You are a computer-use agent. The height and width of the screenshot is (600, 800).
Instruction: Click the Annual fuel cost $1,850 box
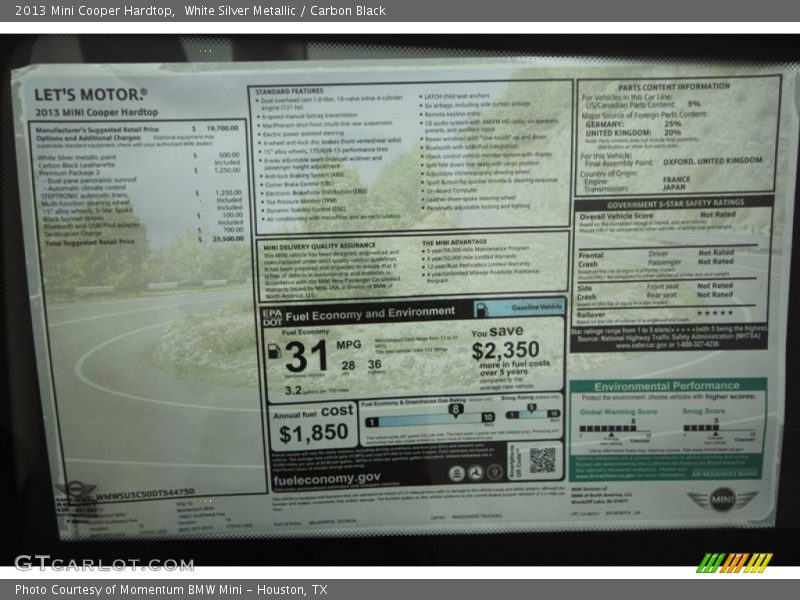click(314, 424)
